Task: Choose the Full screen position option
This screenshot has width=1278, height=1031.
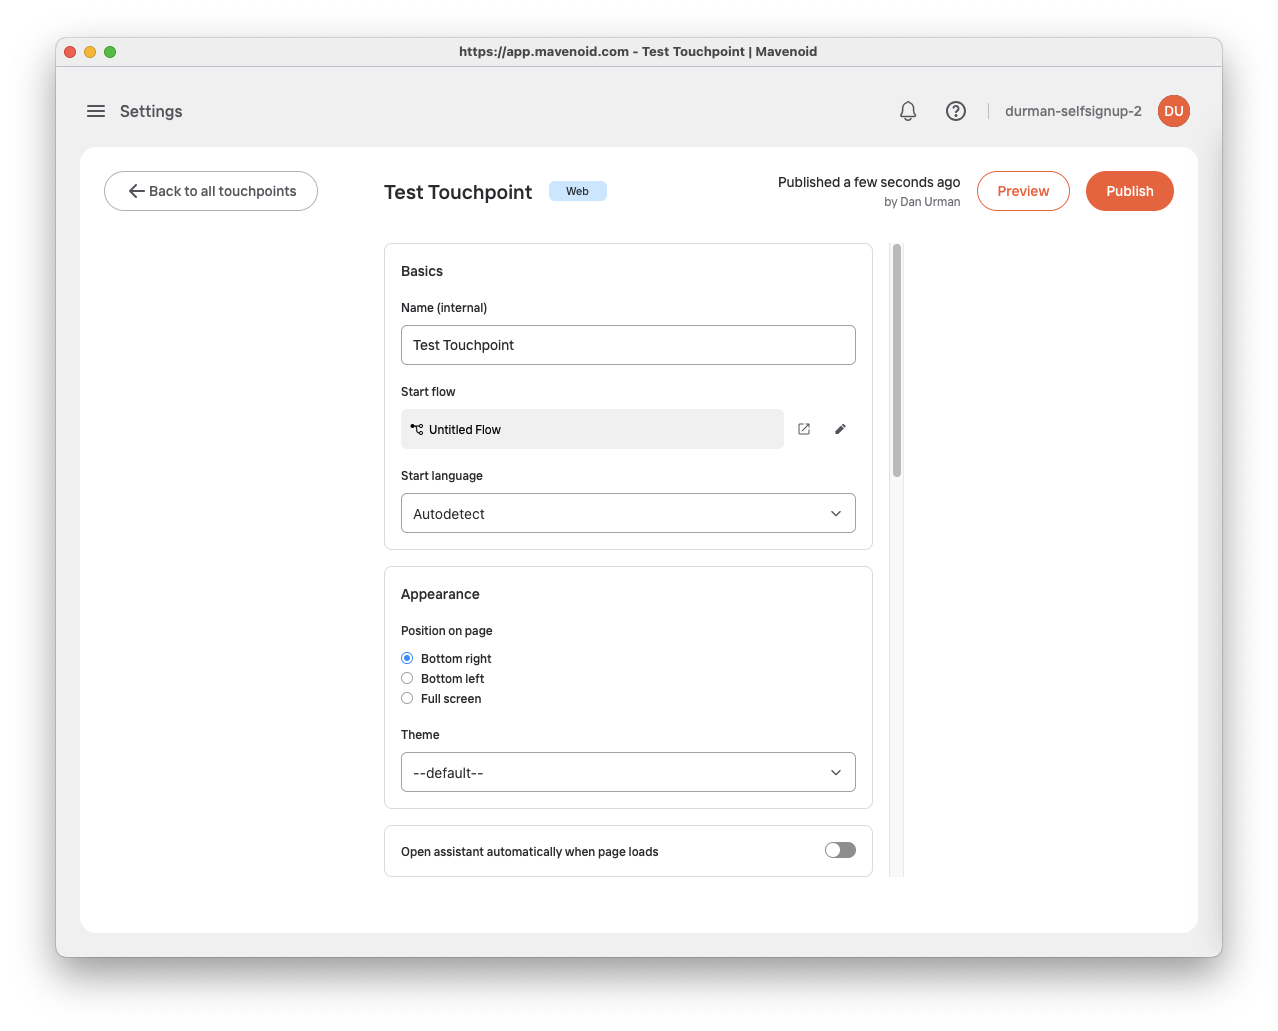Action: (407, 698)
